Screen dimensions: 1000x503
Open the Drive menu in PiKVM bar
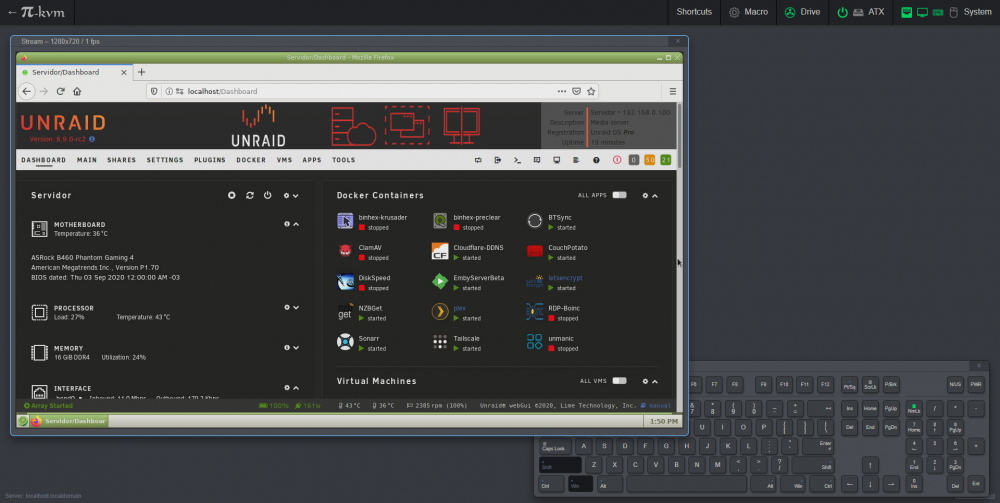tap(802, 12)
